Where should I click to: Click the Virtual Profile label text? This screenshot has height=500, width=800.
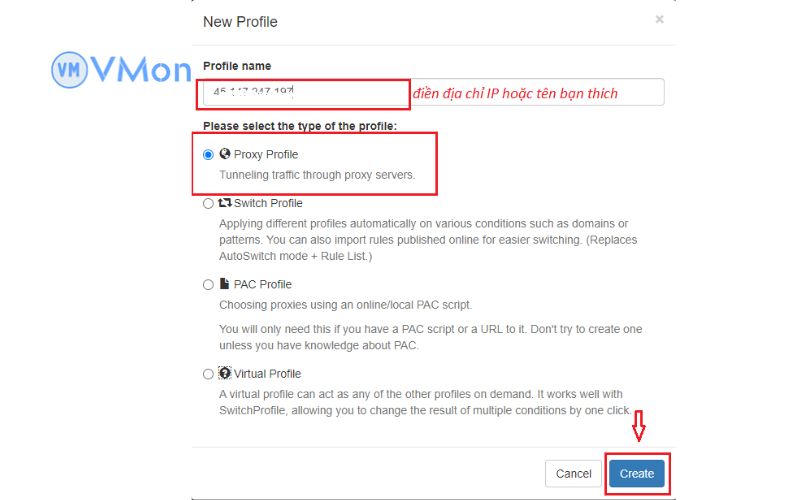point(267,375)
